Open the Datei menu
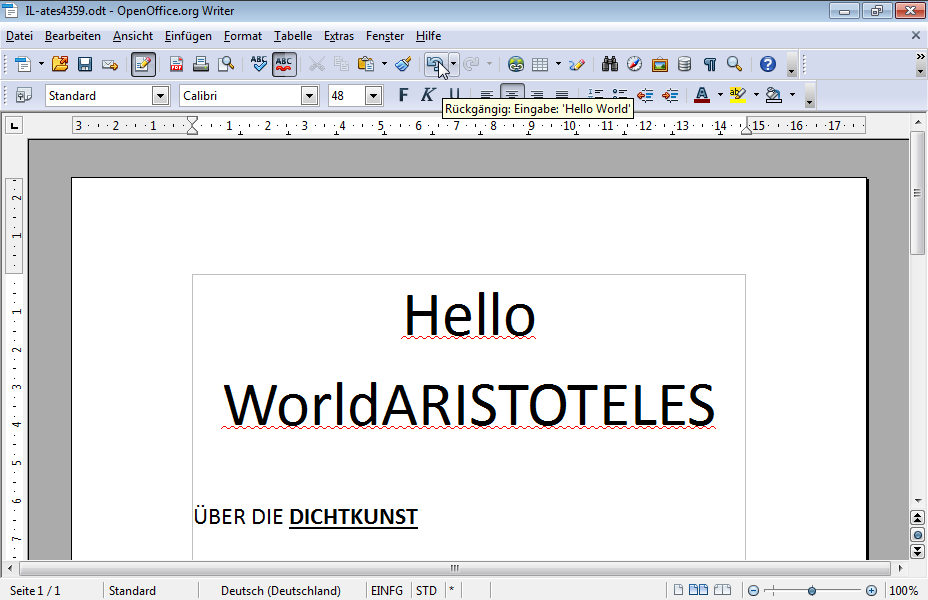This screenshot has height=600, width=928. [x=19, y=36]
